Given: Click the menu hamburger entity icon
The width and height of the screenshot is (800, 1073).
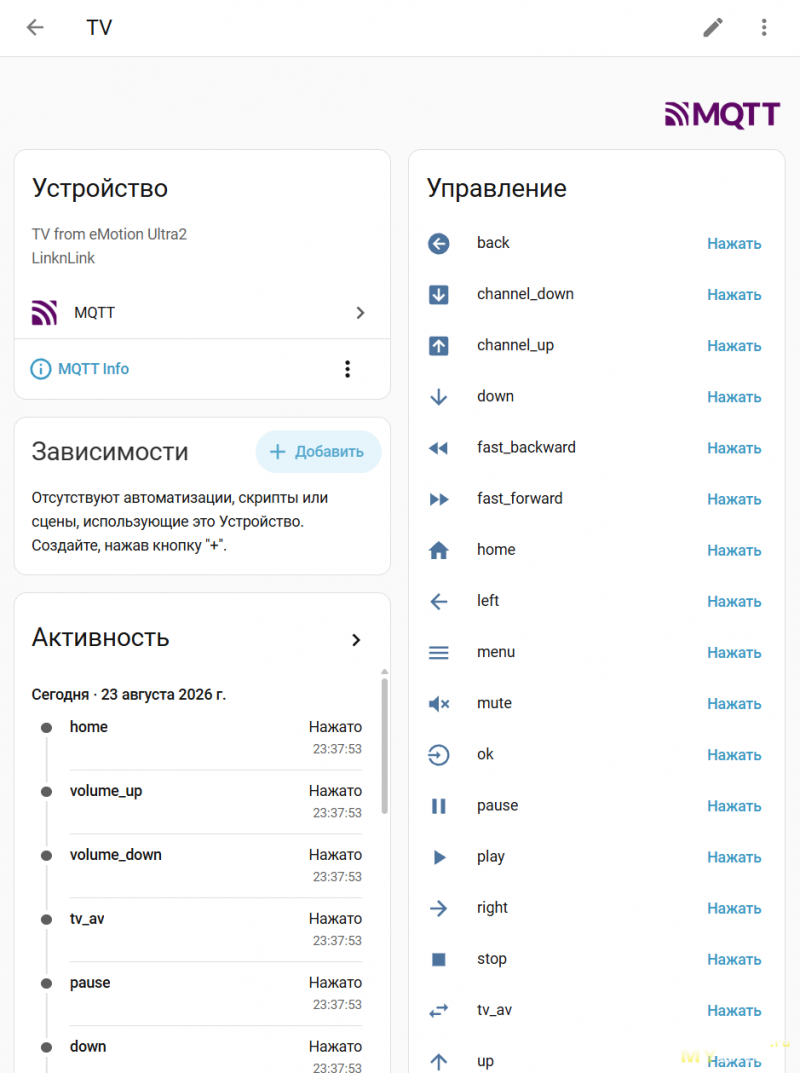Looking at the screenshot, I should pyautogui.click(x=439, y=653).
